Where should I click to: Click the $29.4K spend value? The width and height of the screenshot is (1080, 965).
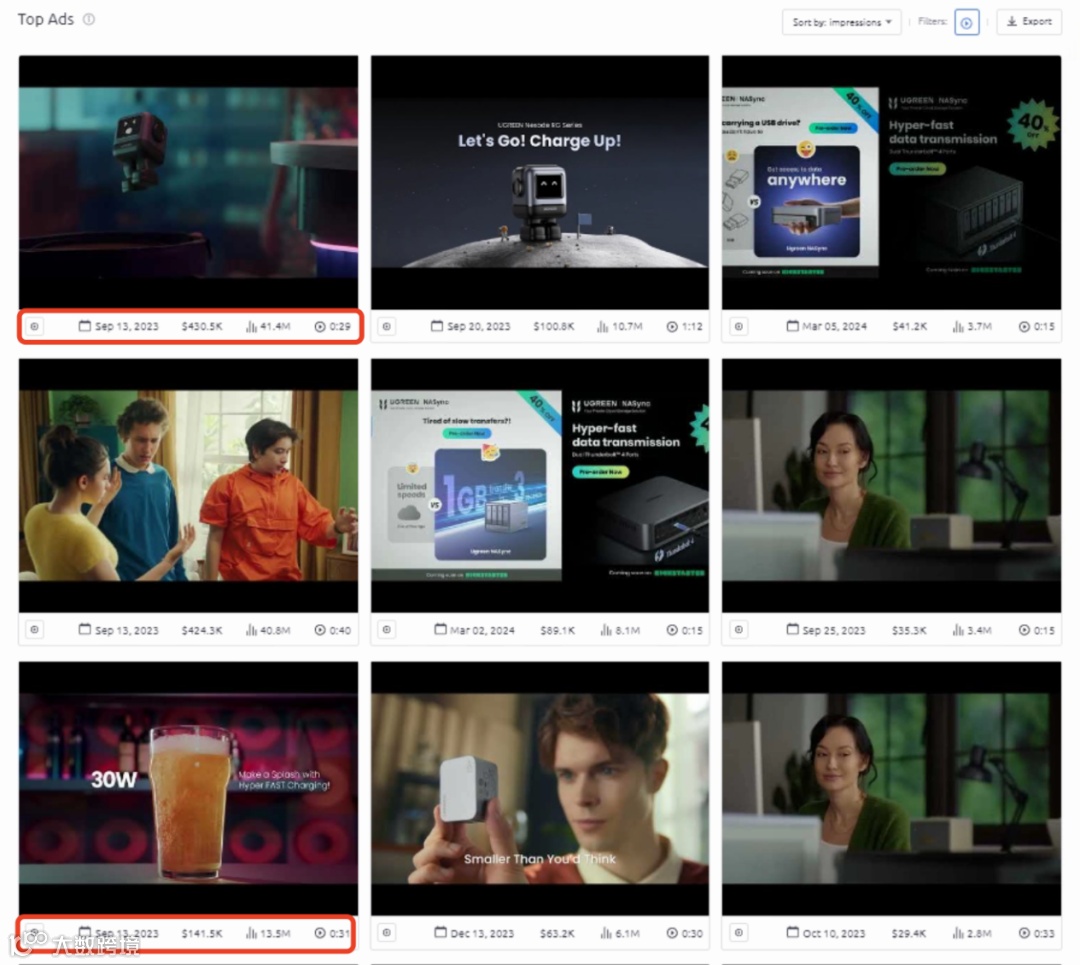pos(909,933)
